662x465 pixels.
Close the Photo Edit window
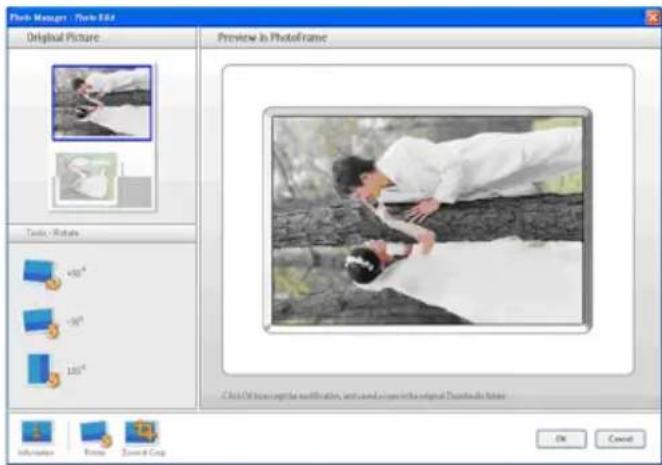pyautogui.click(x=653, y=18)
